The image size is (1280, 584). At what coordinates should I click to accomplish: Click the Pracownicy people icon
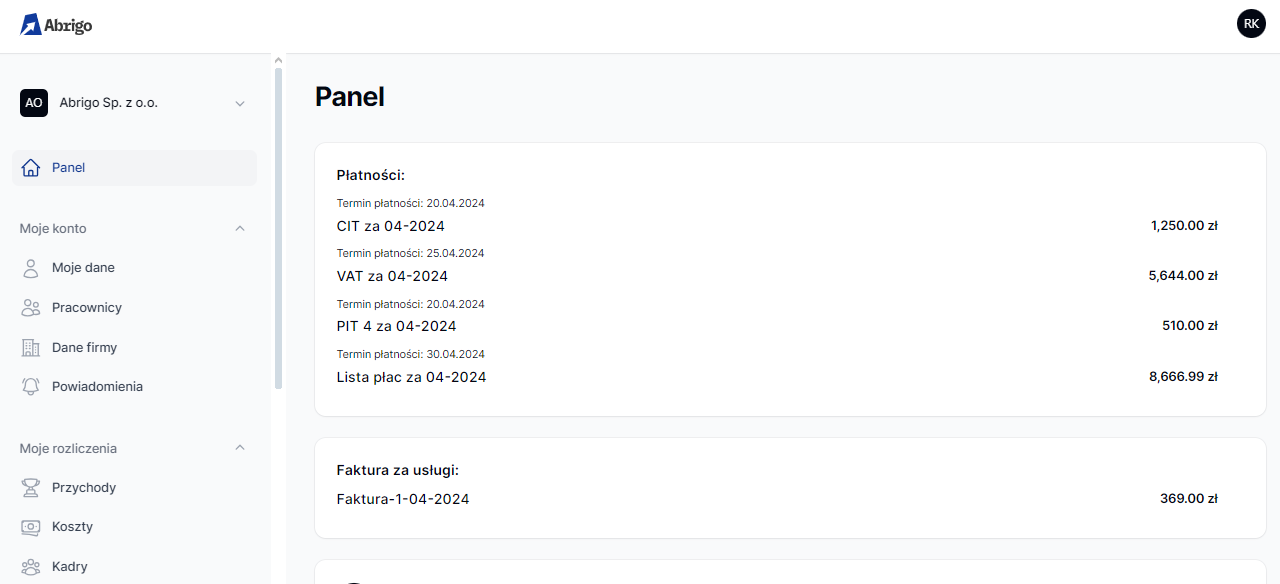click(31, 308)
